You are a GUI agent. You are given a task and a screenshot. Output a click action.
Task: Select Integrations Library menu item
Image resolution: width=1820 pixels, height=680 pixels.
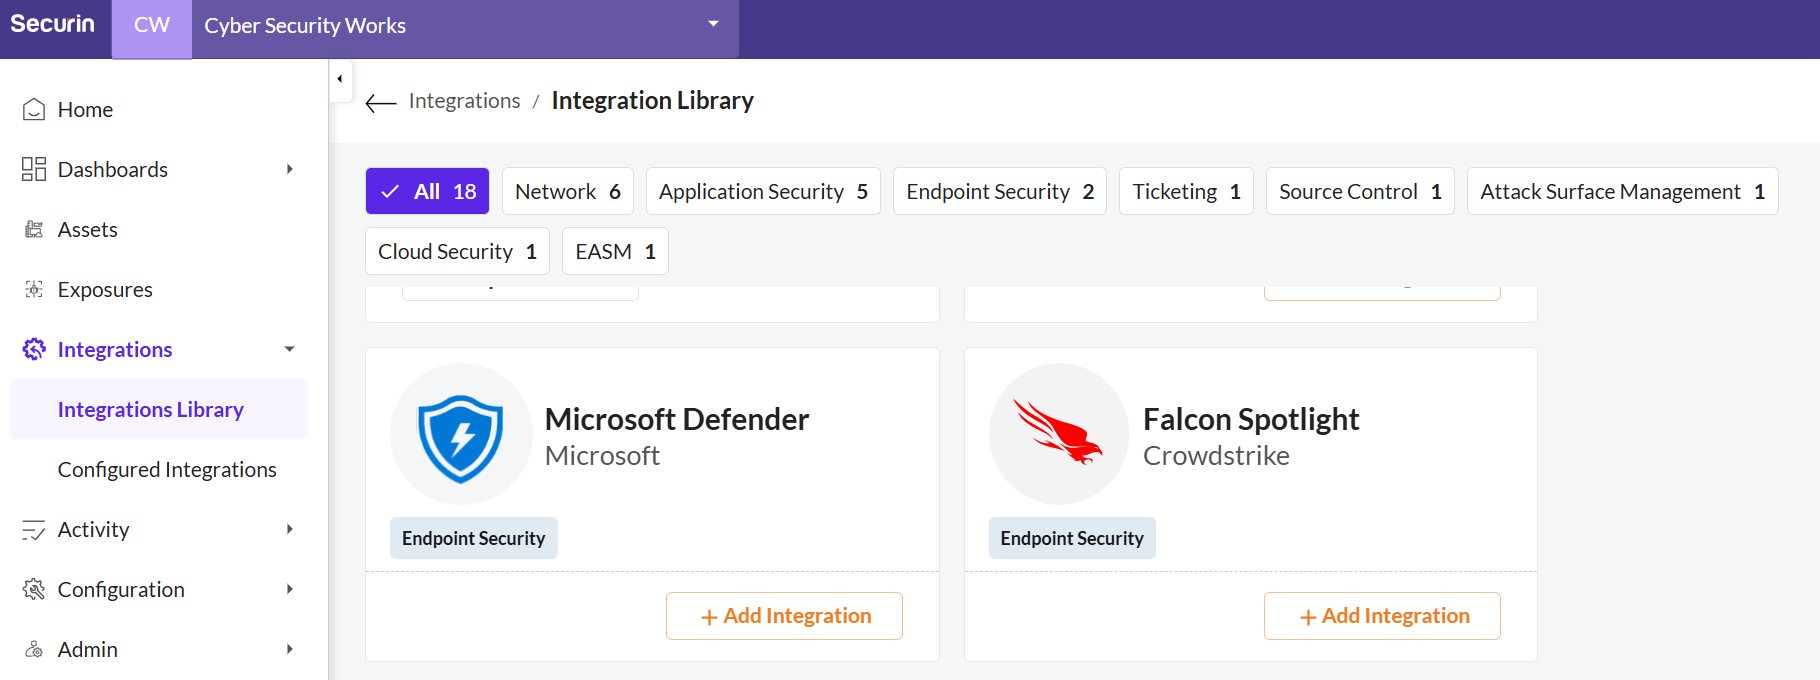pyautogui.click(x=159, y=409)
